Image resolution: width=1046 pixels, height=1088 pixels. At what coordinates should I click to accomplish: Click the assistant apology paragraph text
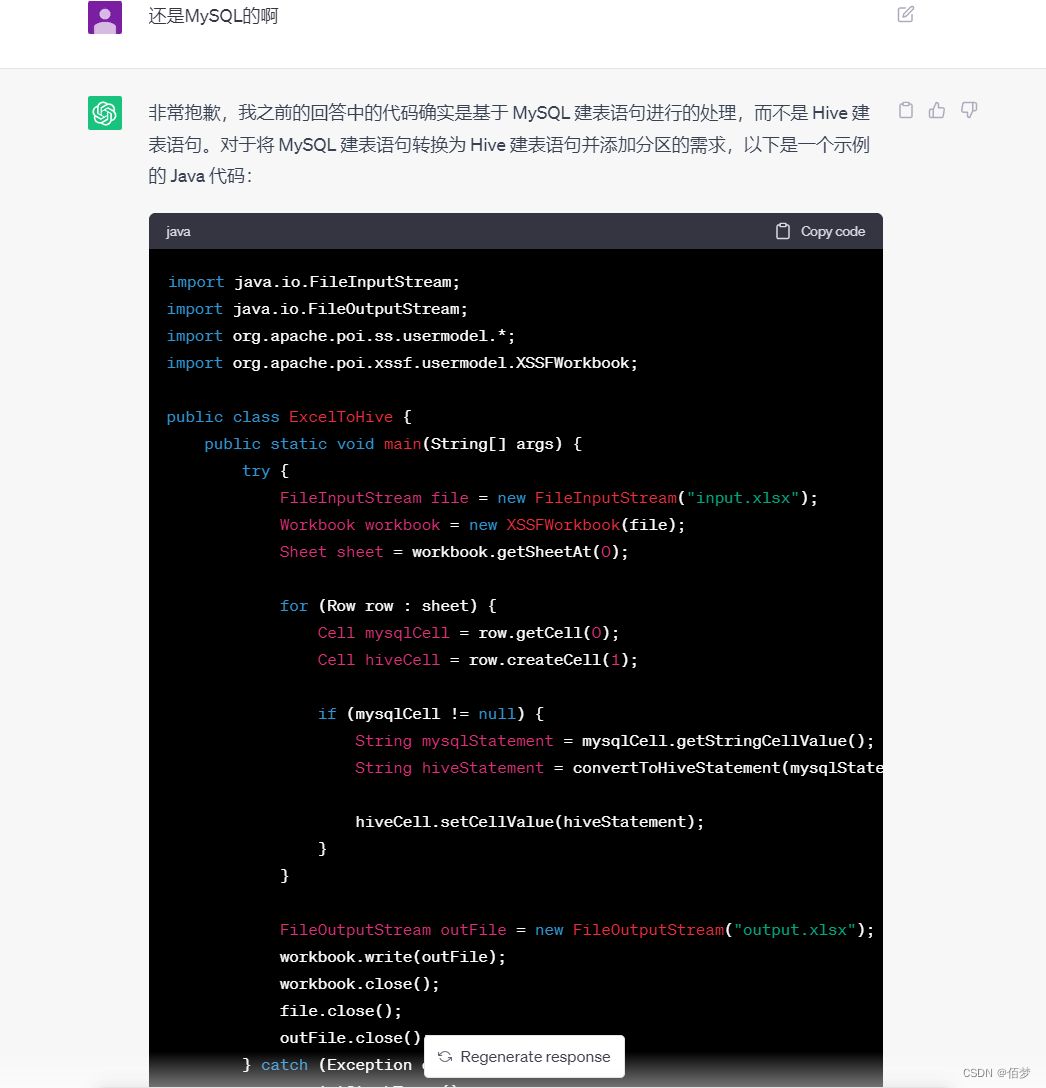(x=509, y=144)
